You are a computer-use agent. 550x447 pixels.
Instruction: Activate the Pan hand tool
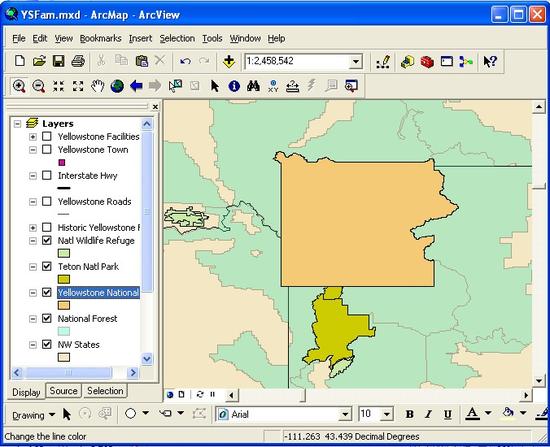point(98,86)
